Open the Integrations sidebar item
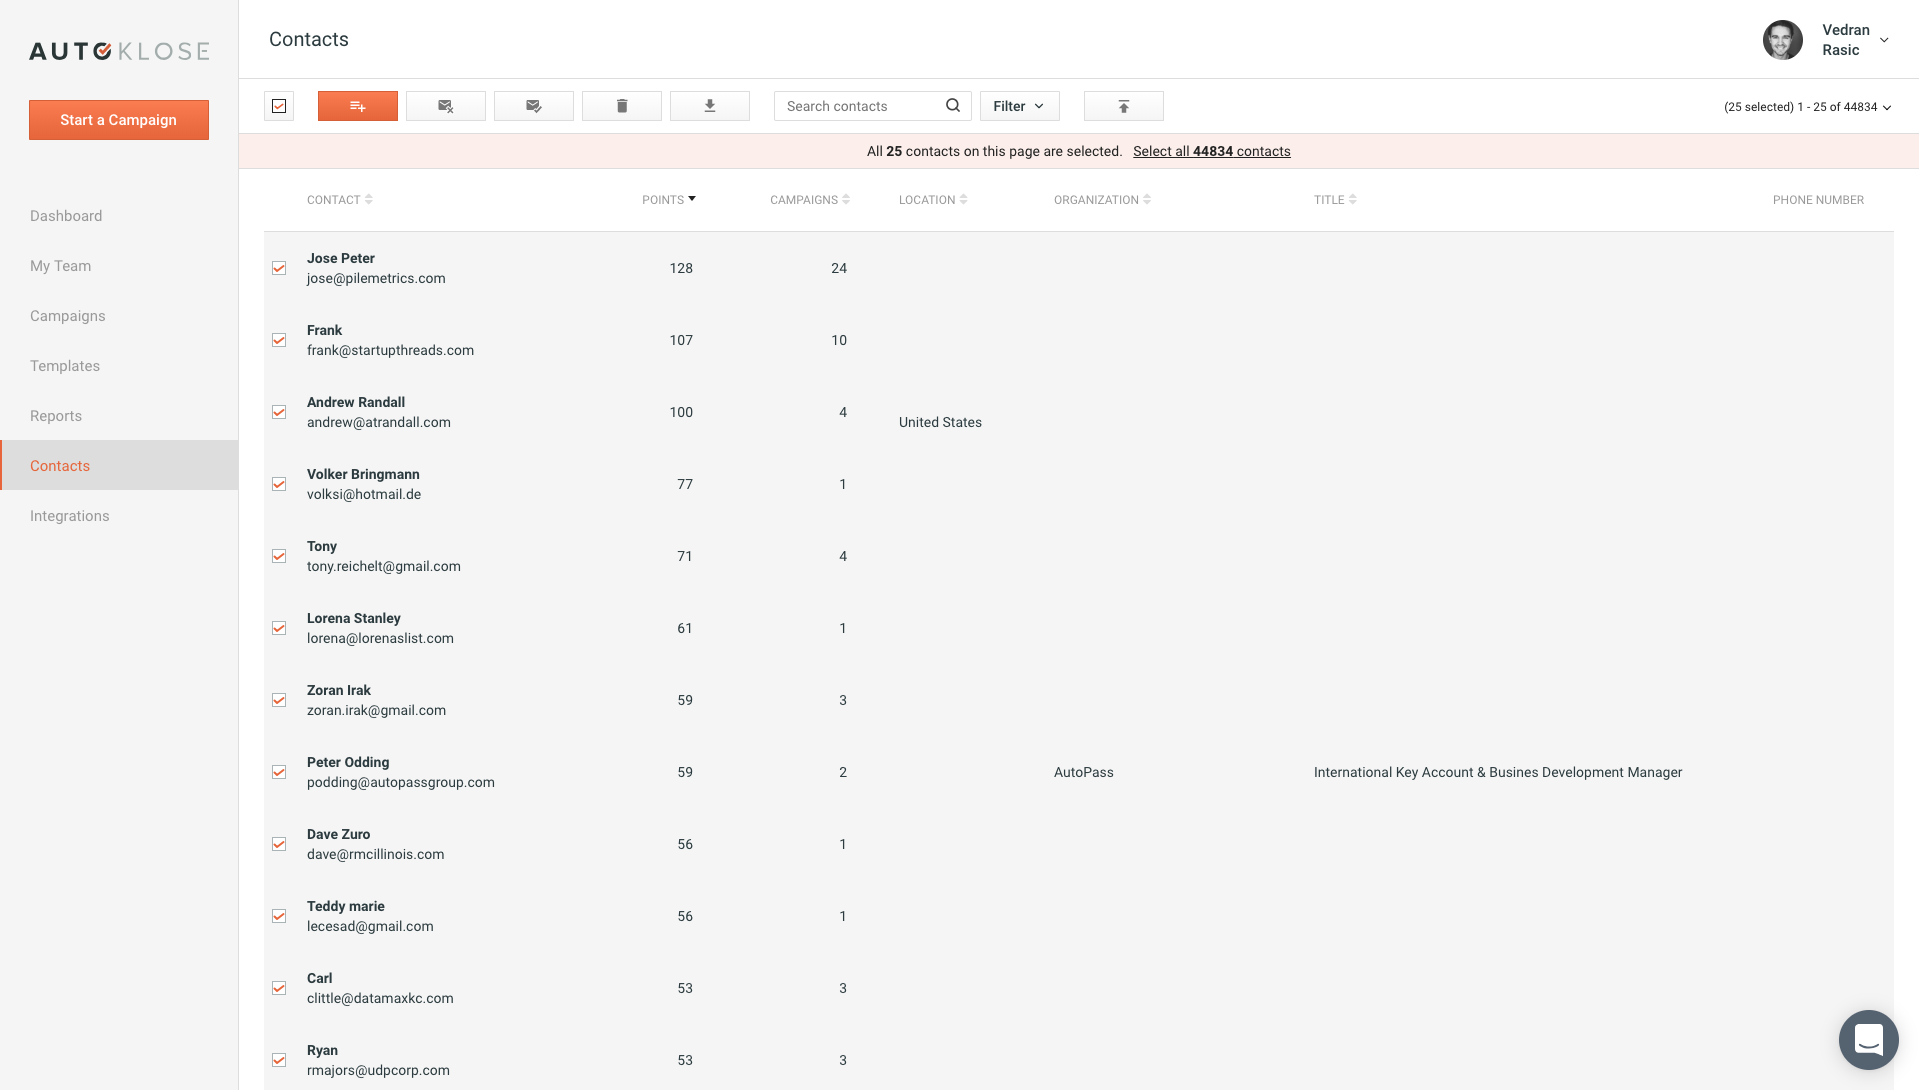The height and width of the screenshot is (1090, 1919). pos(69,516)
